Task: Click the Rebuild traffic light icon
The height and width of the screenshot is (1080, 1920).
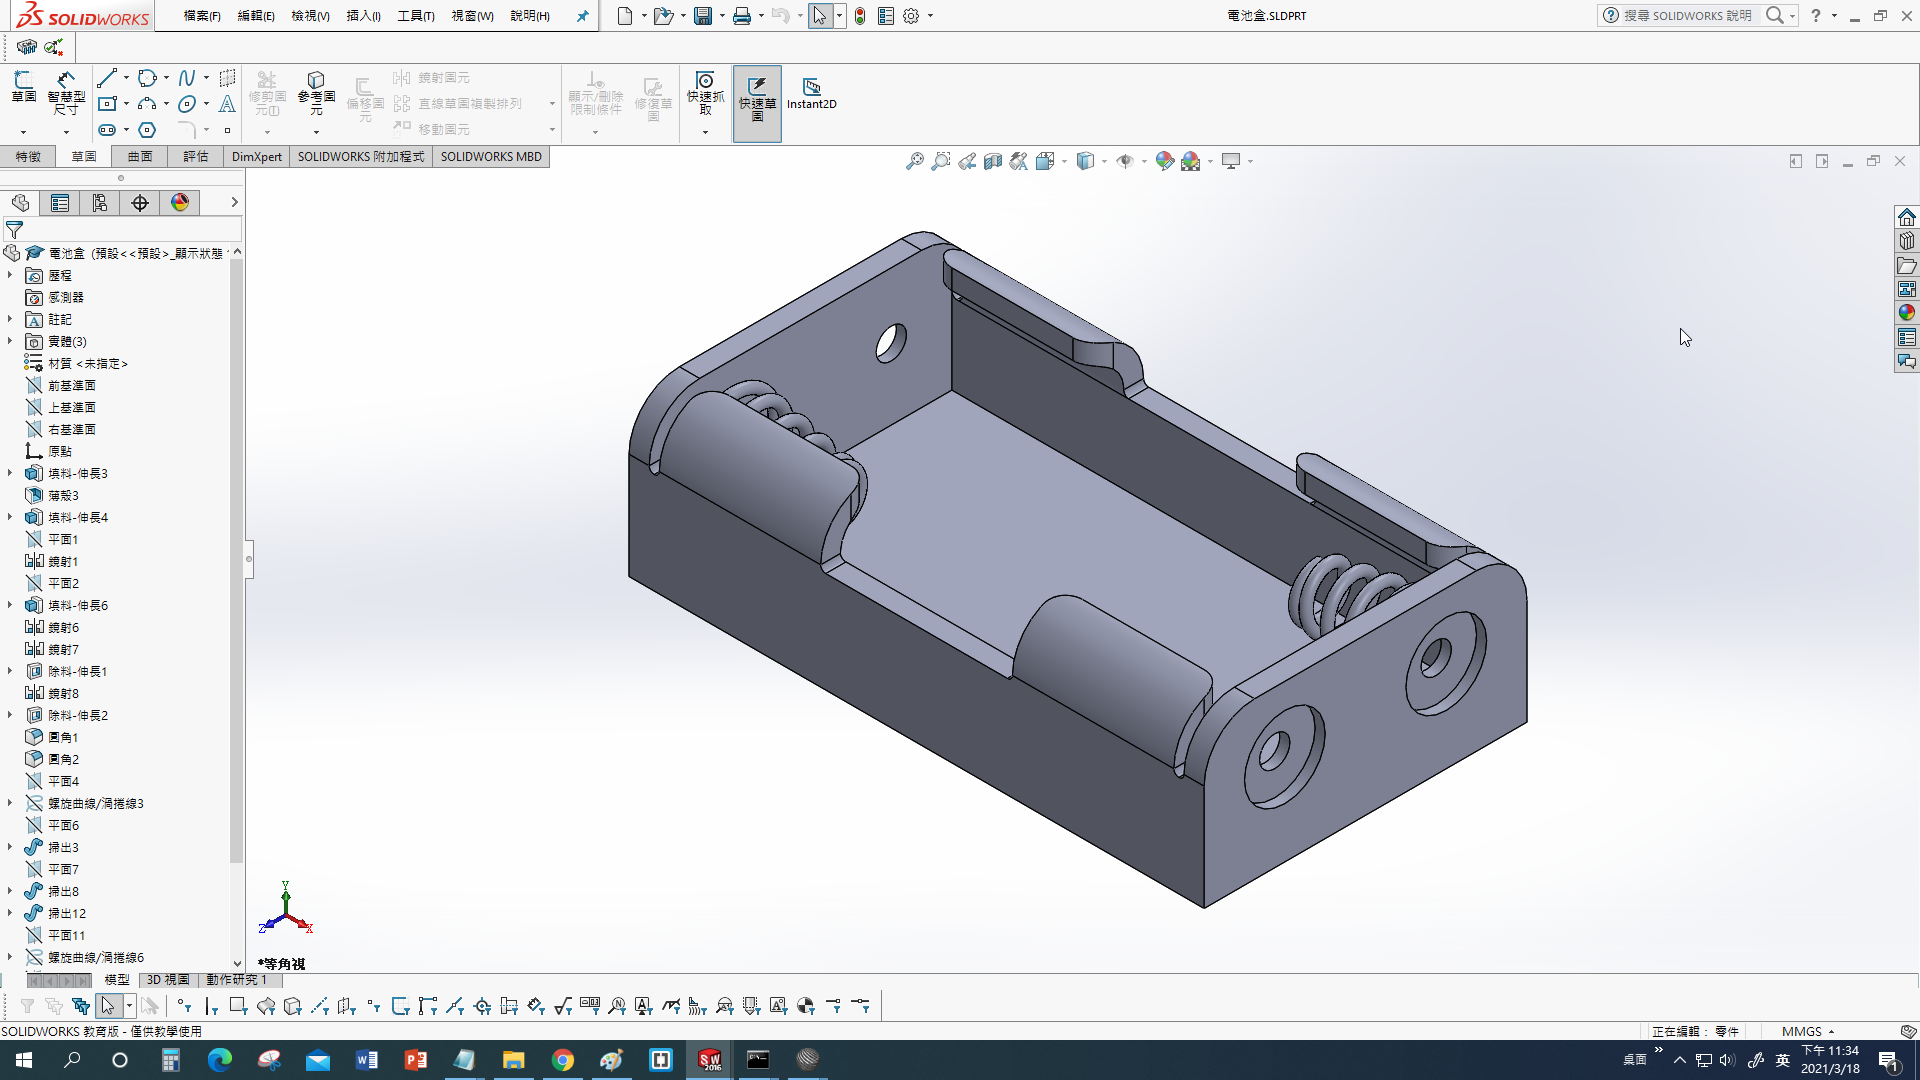Action: tap(859, 16)
